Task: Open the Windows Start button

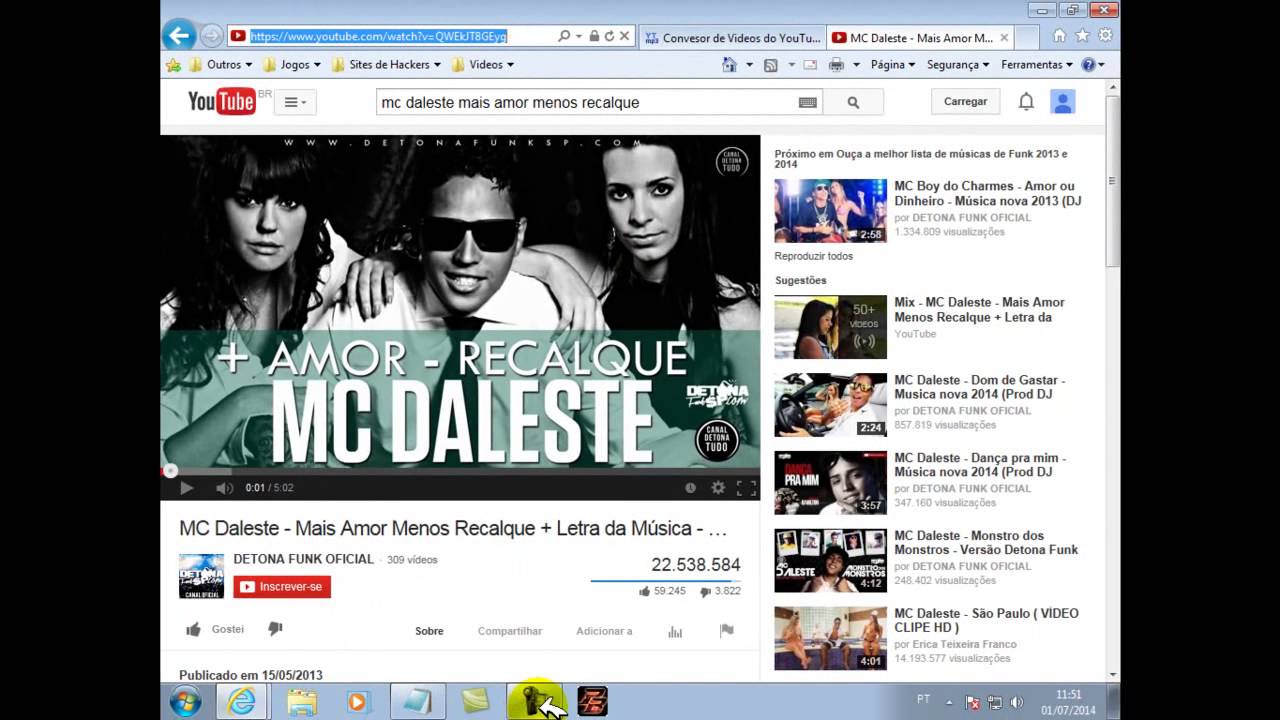Action: coord(186,702)
